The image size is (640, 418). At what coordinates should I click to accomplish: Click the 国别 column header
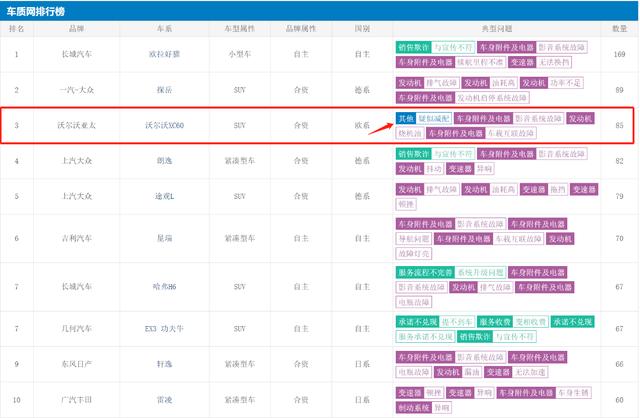coord(362,29)
